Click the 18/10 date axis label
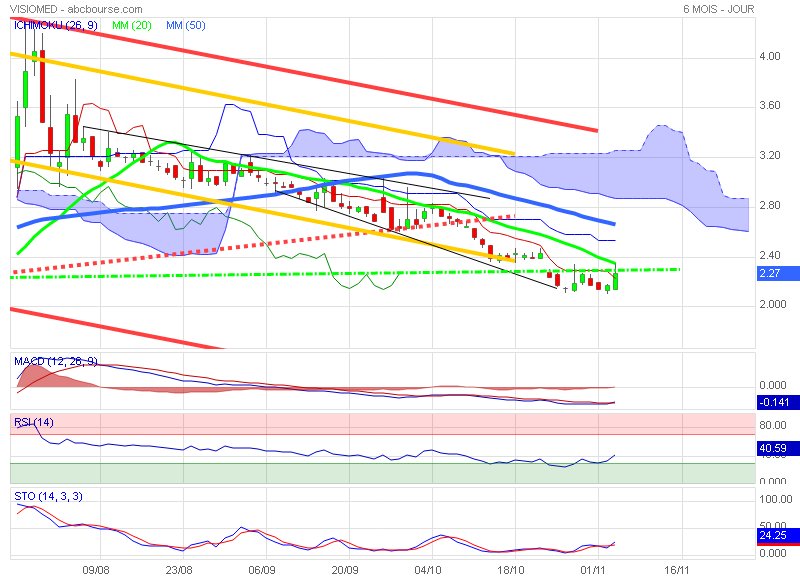The image size is (800, 580). click(x=511, y=570)
